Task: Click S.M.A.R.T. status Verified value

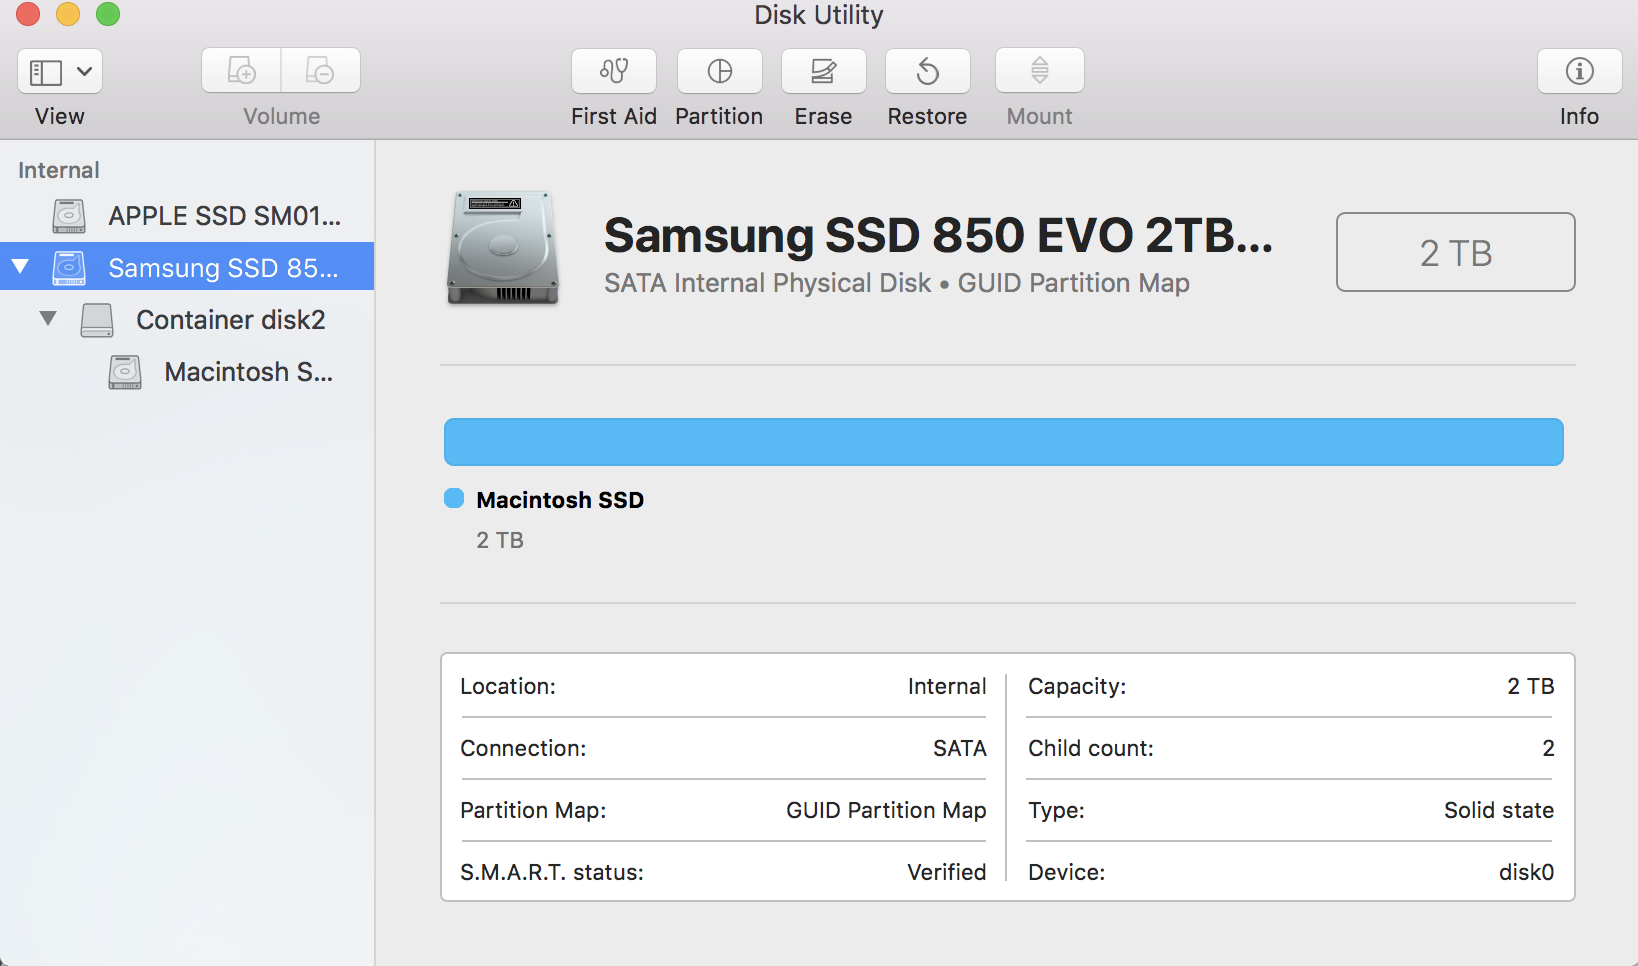Action: [x=947, y=872]
